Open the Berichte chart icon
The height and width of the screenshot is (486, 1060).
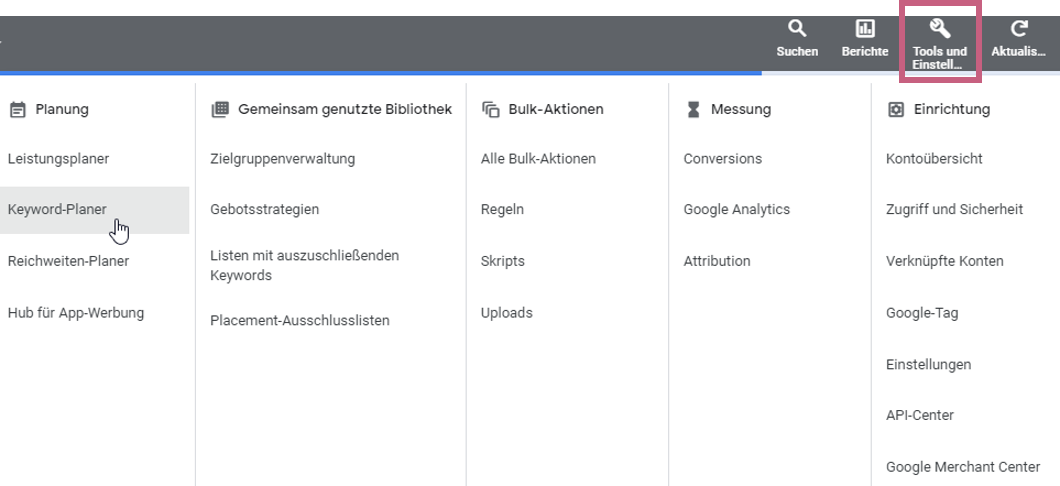865,29
